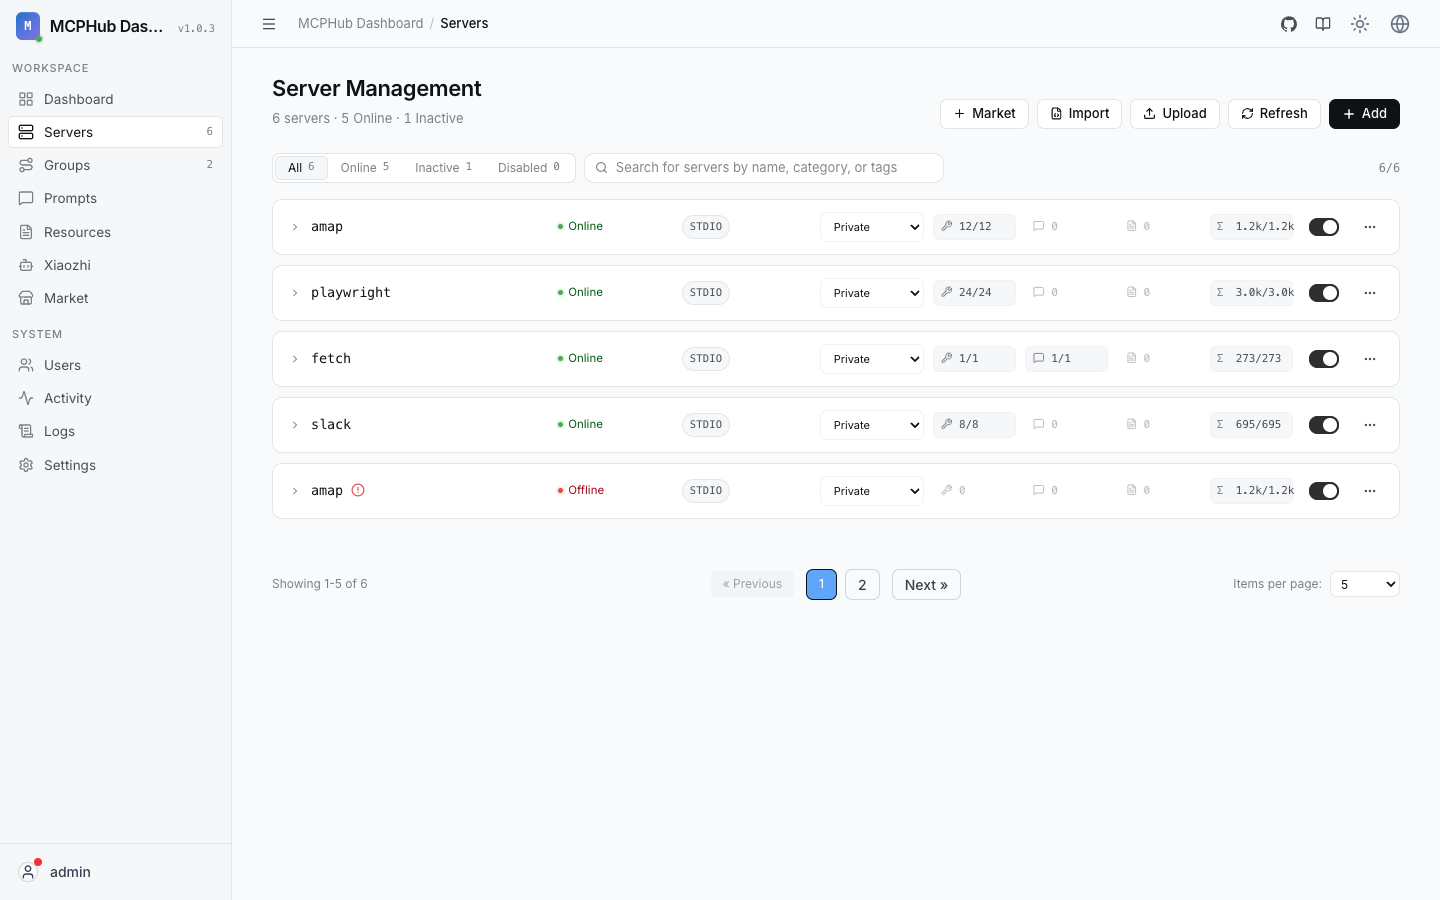Expand the fetch server row
1440x900 pixels.
pyautogui.click(x=295, y=359)
